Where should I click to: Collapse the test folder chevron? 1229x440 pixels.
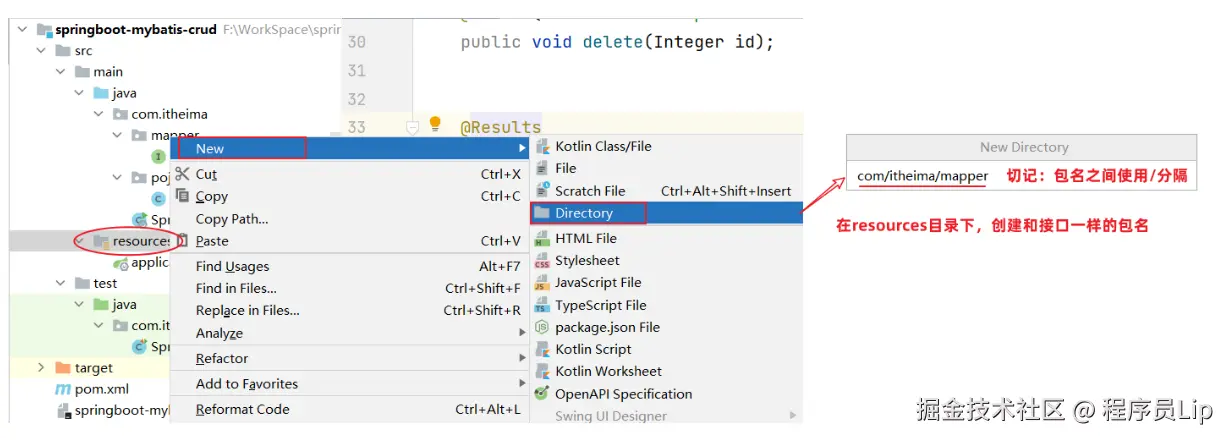pyautogui.click(x=60, y=283)
